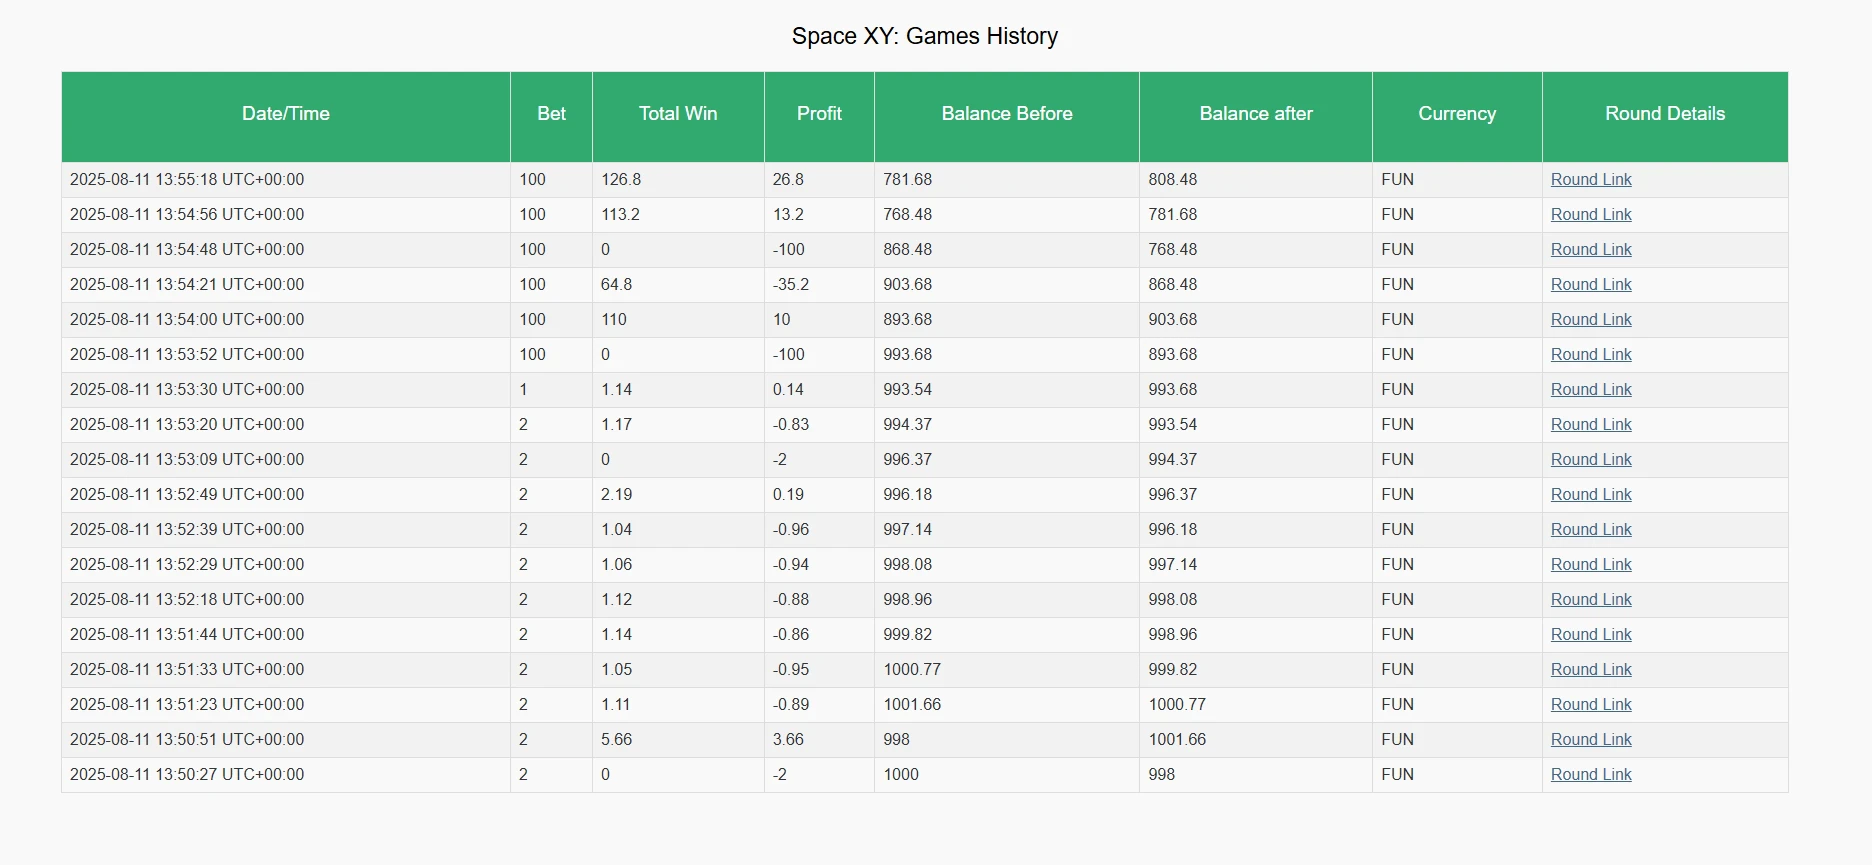Open Round Link for the 13:52:49 round
The width and height of the screenshot is (1872, 865).
(x=1591, y=495)
